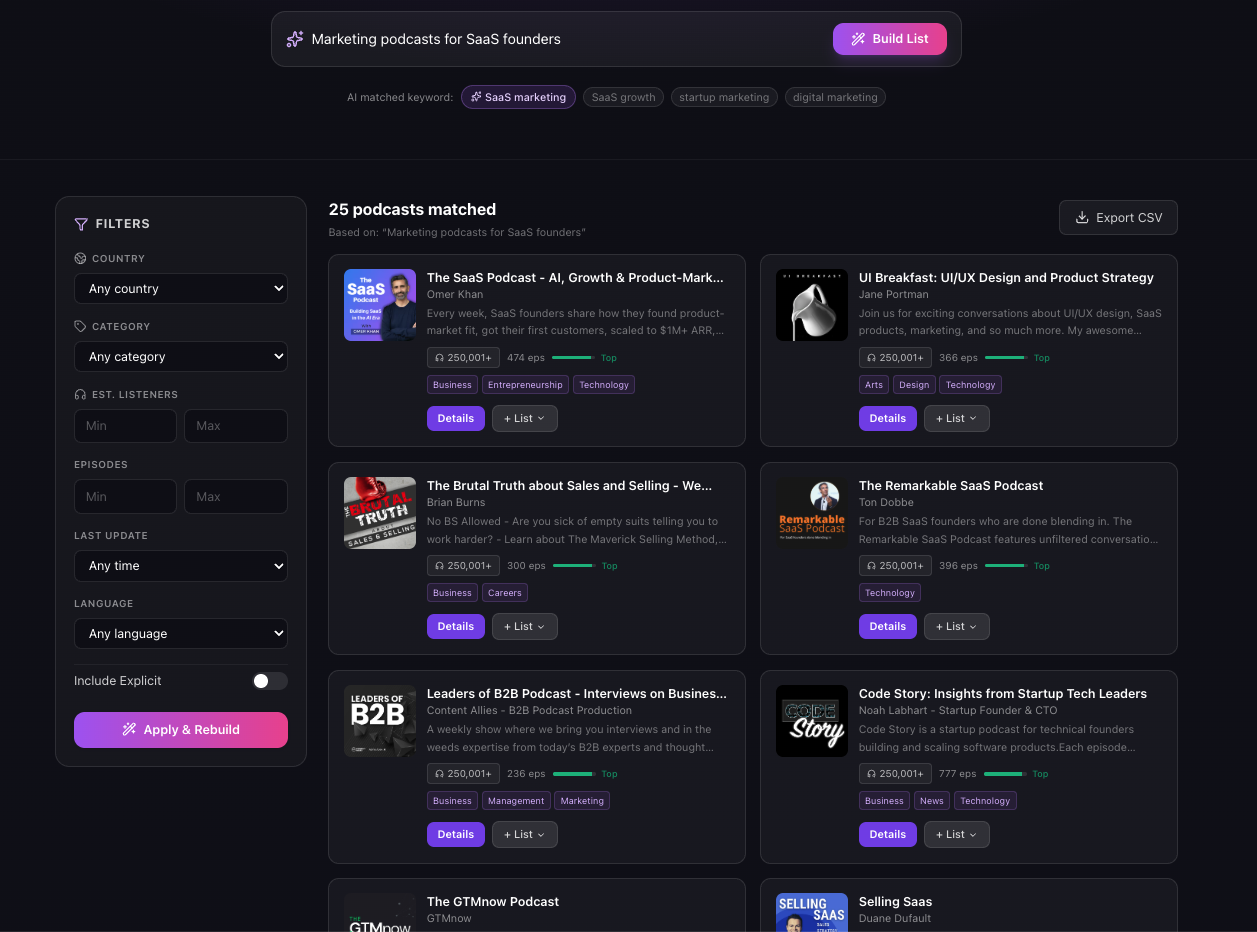The height and width of the screenshot is (932, 1257).
Task: Open + List dropdown for The SaaS Podcast
Action: coord(524,419)
